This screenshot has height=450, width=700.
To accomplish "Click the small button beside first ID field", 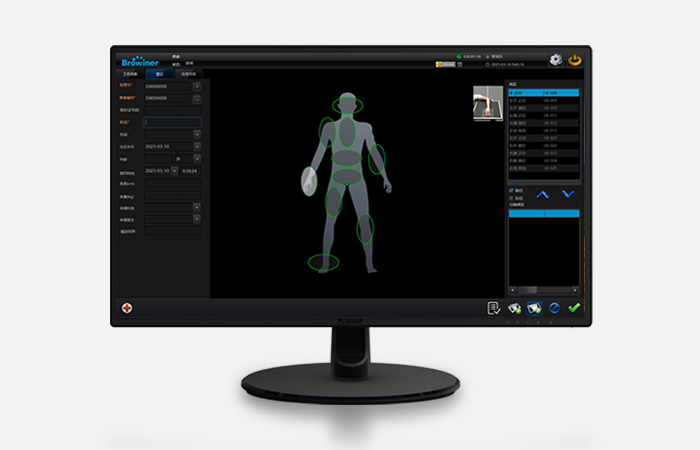I will [x=197, y=86].
